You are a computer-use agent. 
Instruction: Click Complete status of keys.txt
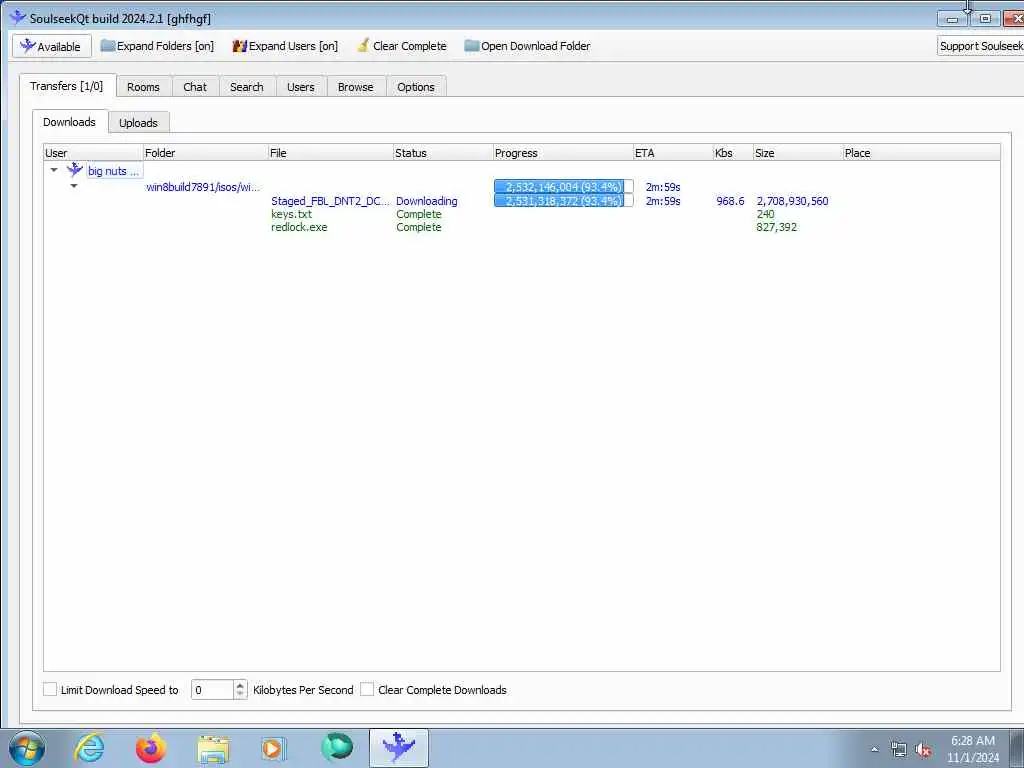419,214
